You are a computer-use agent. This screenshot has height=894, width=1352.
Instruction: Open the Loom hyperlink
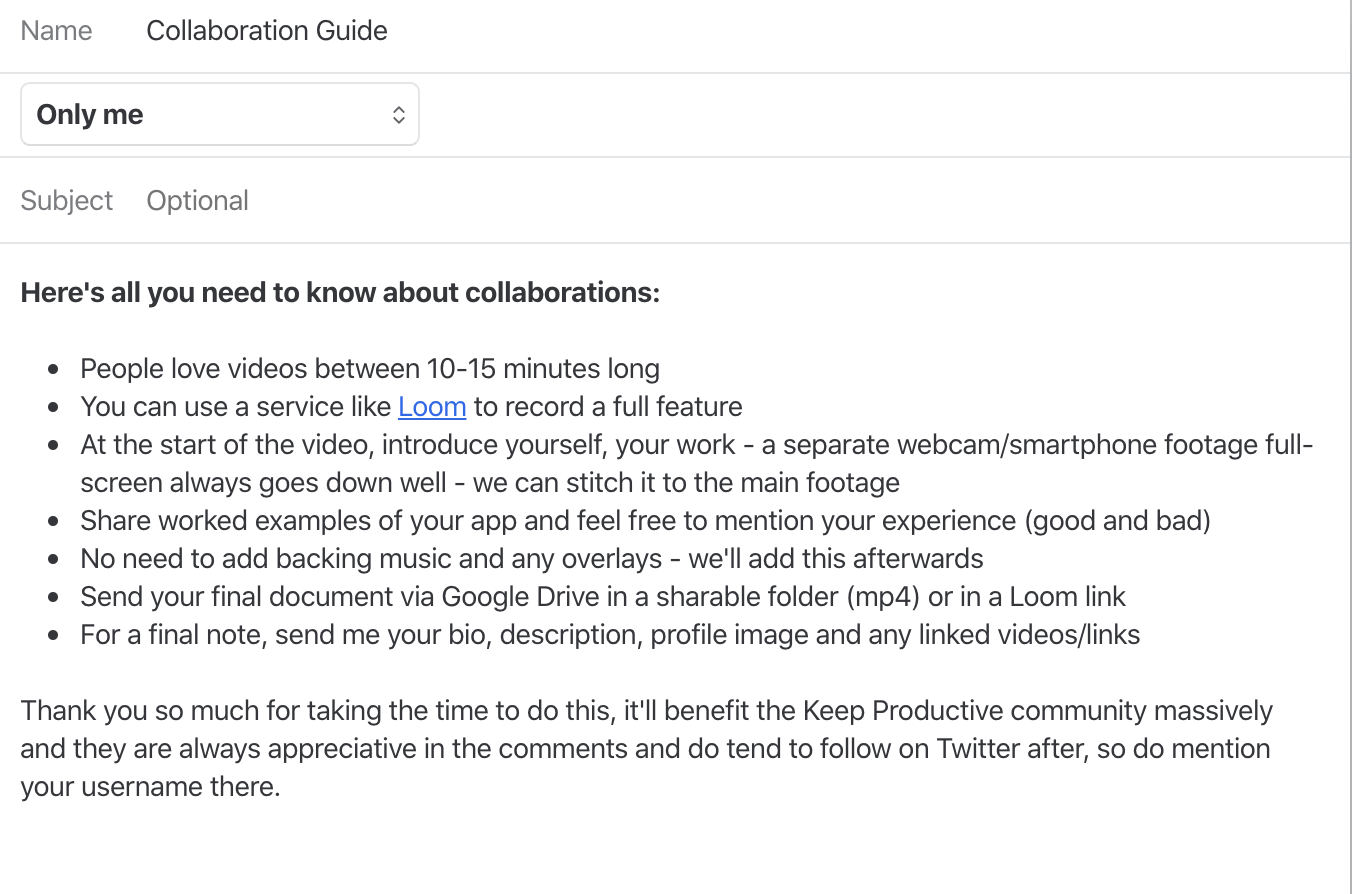point(432,407)
